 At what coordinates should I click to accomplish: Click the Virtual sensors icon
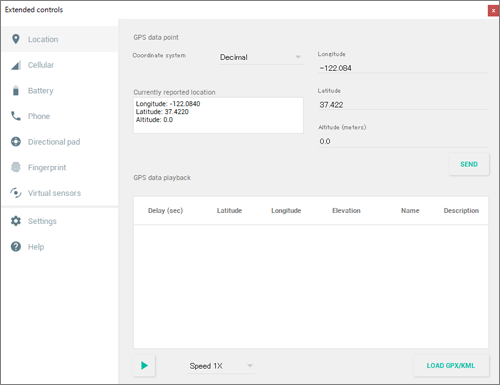(x=16, y=193)
